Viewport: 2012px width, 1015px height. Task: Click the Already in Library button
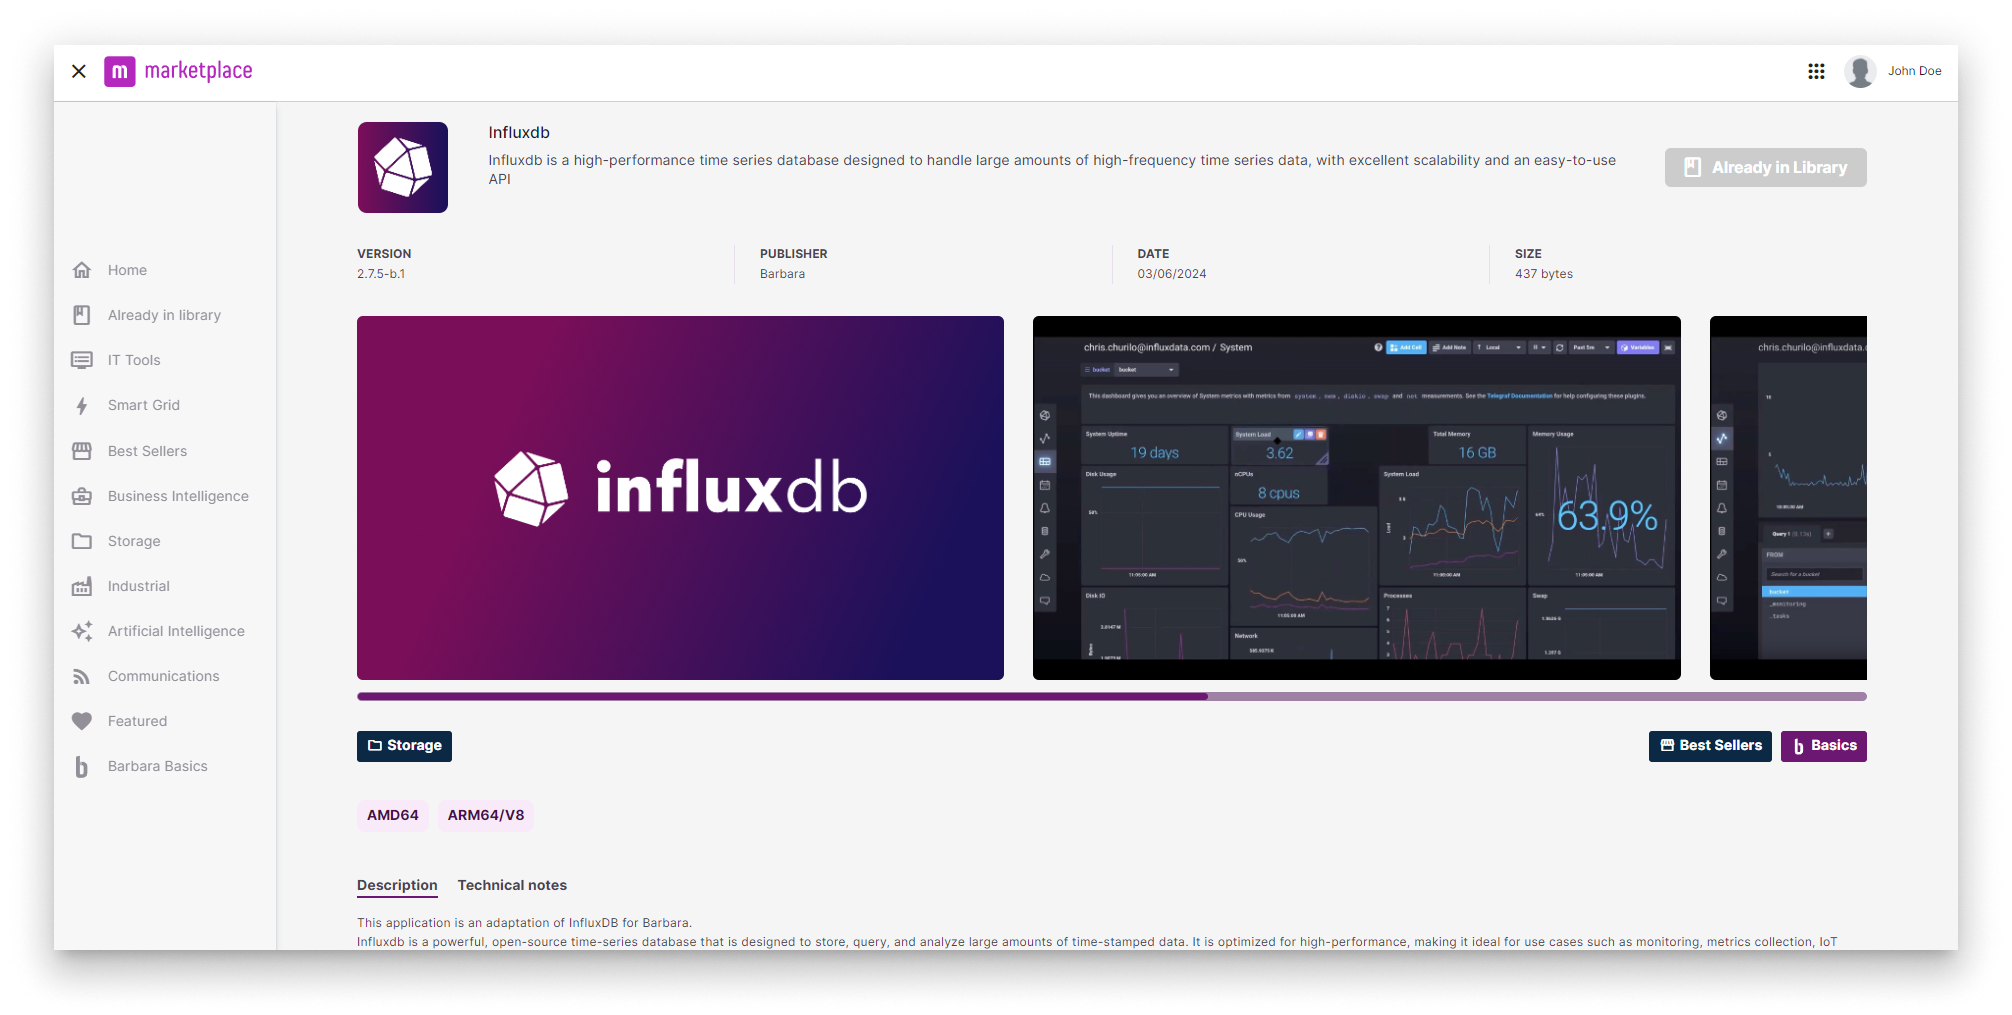tap(1765, 167)
